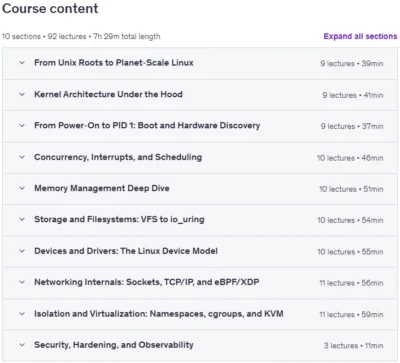Click Memory Management Deep Dive title
The image size is (400, 363).
(x=102, y=188)
